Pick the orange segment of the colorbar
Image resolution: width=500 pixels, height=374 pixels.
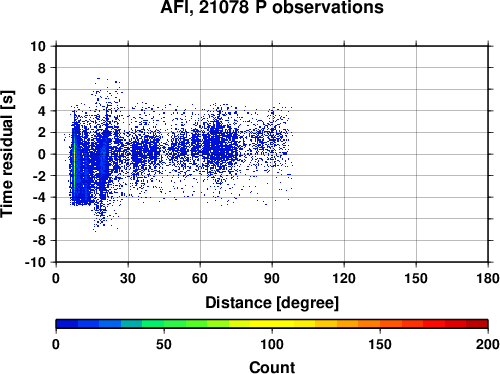tap(369, 324)
